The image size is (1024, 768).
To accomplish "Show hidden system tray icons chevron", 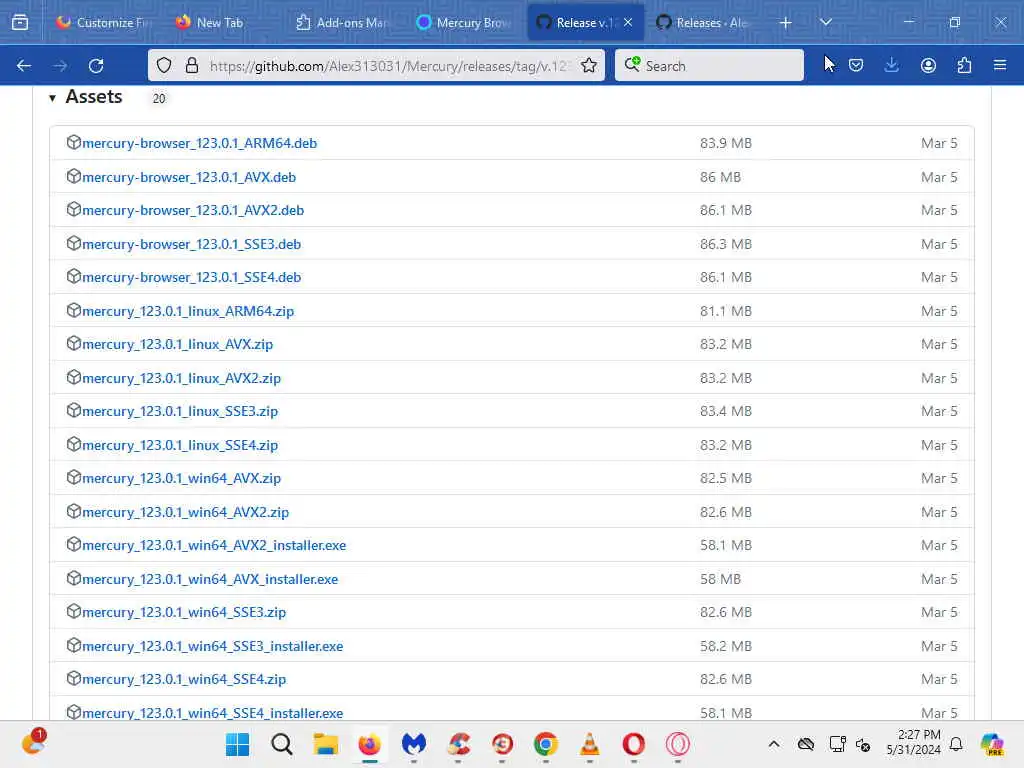I will pyautogui.click(x=774, y=744).
